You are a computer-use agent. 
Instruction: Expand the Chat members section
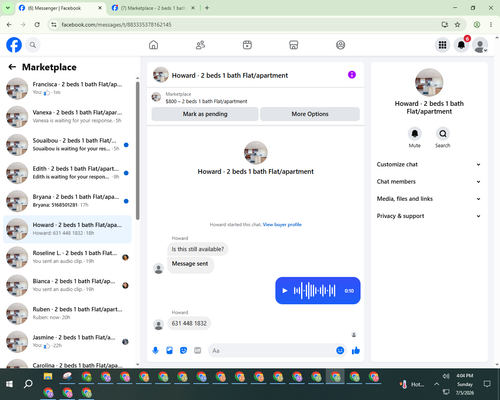(429, 182)
